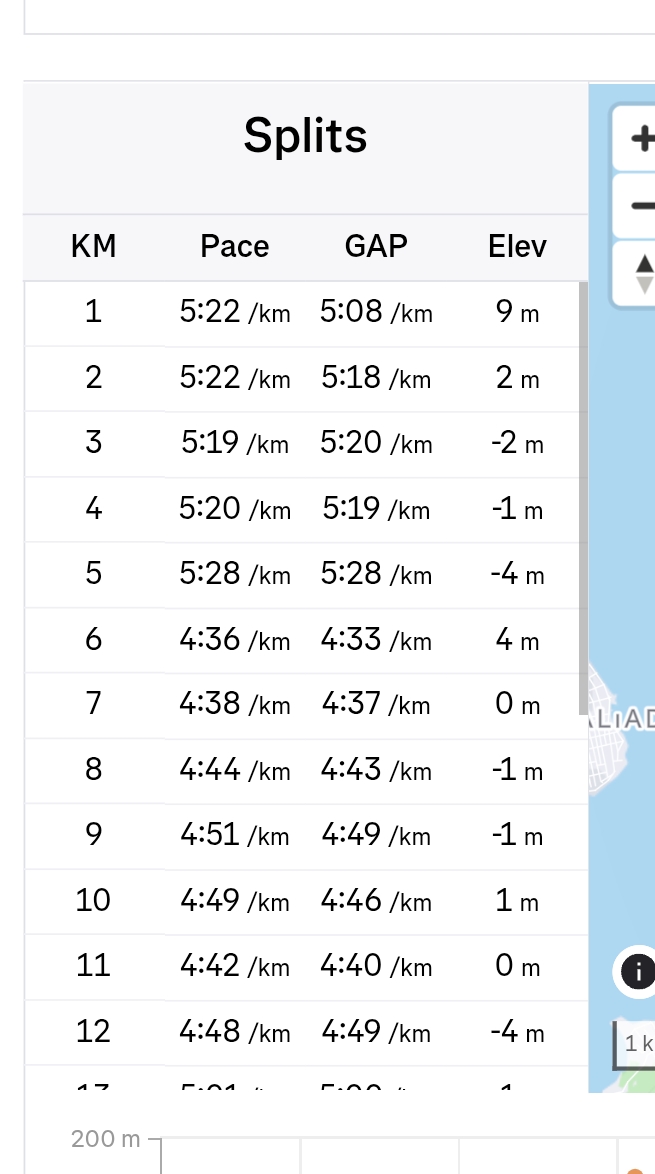
Task: Select the Pace column header
Action: click(235, 246)
